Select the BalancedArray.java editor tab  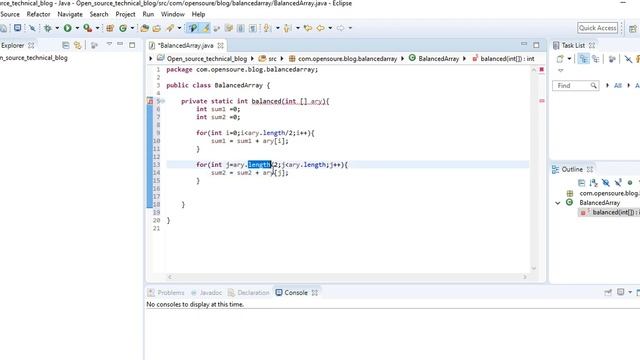(185, 45)
